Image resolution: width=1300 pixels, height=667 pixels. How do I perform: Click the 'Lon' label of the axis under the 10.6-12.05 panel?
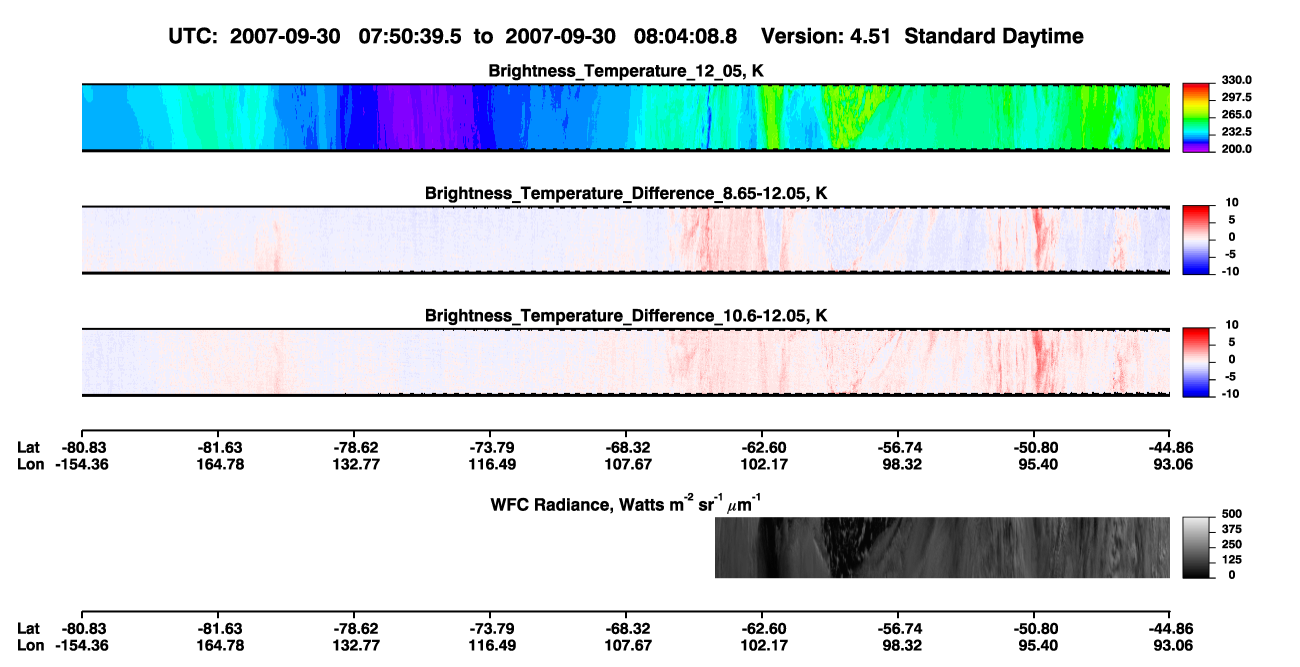click(x=30, y=465)
